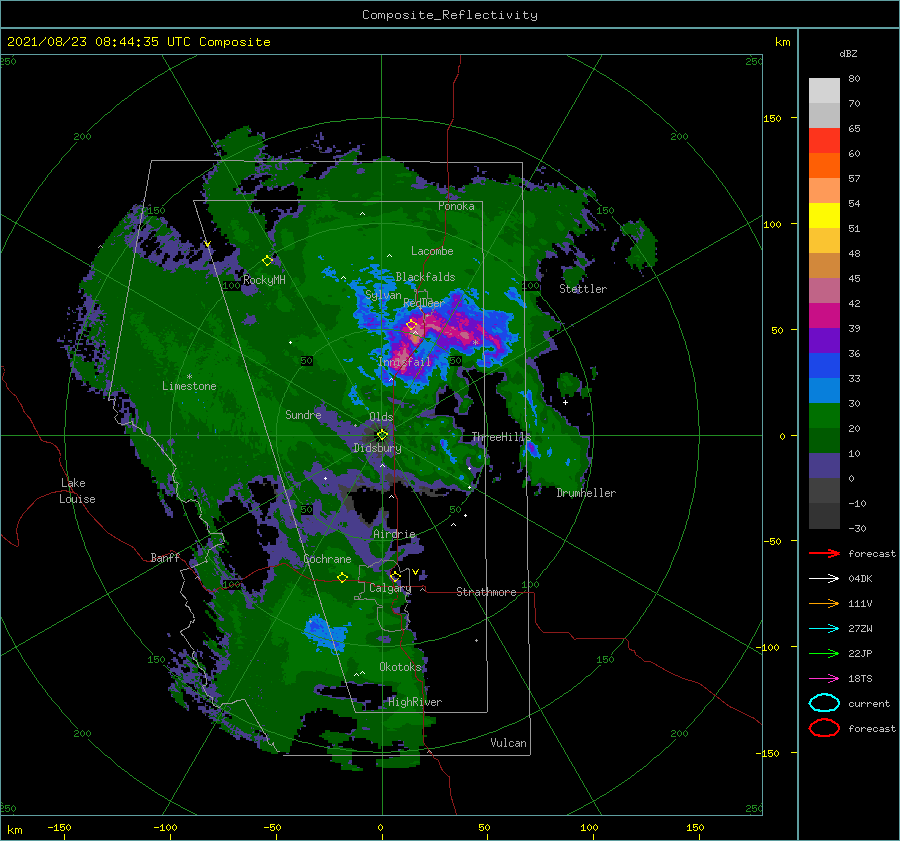
Task: Click the Calgary label
Action: [390, 588]
